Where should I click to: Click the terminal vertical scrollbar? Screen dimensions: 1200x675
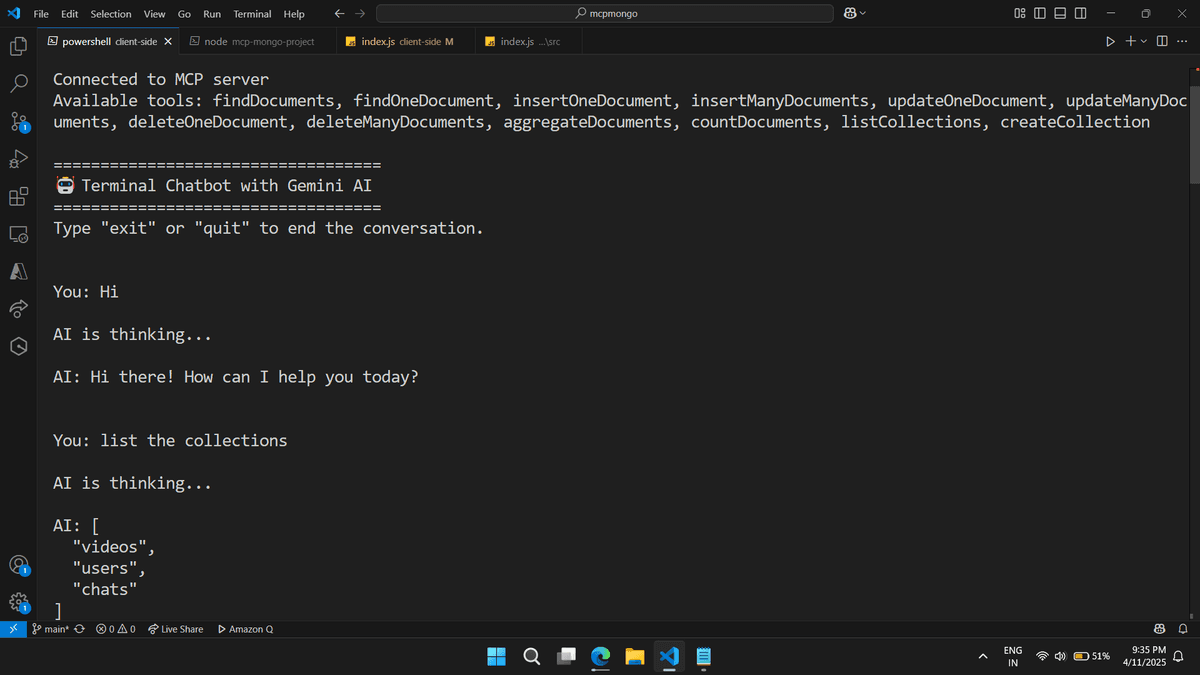[1194, 135]
